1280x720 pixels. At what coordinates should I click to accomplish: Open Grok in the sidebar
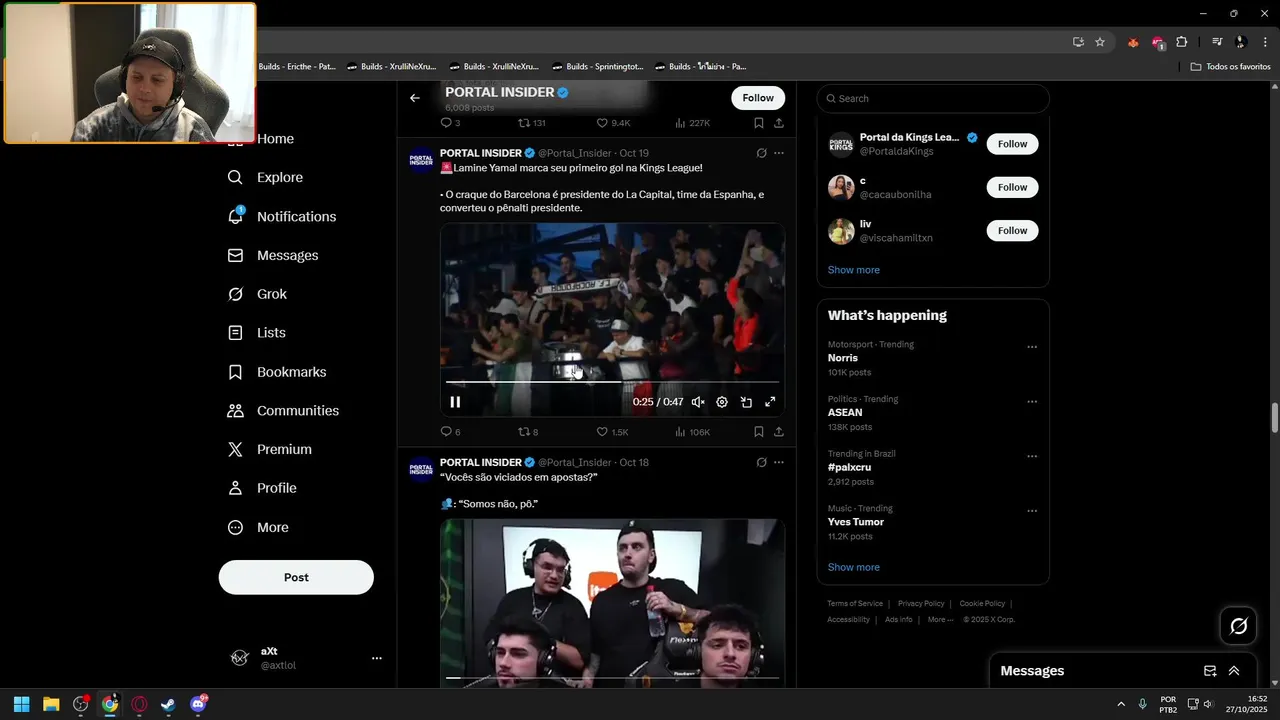pyautogui.click(x=257, y=294)
